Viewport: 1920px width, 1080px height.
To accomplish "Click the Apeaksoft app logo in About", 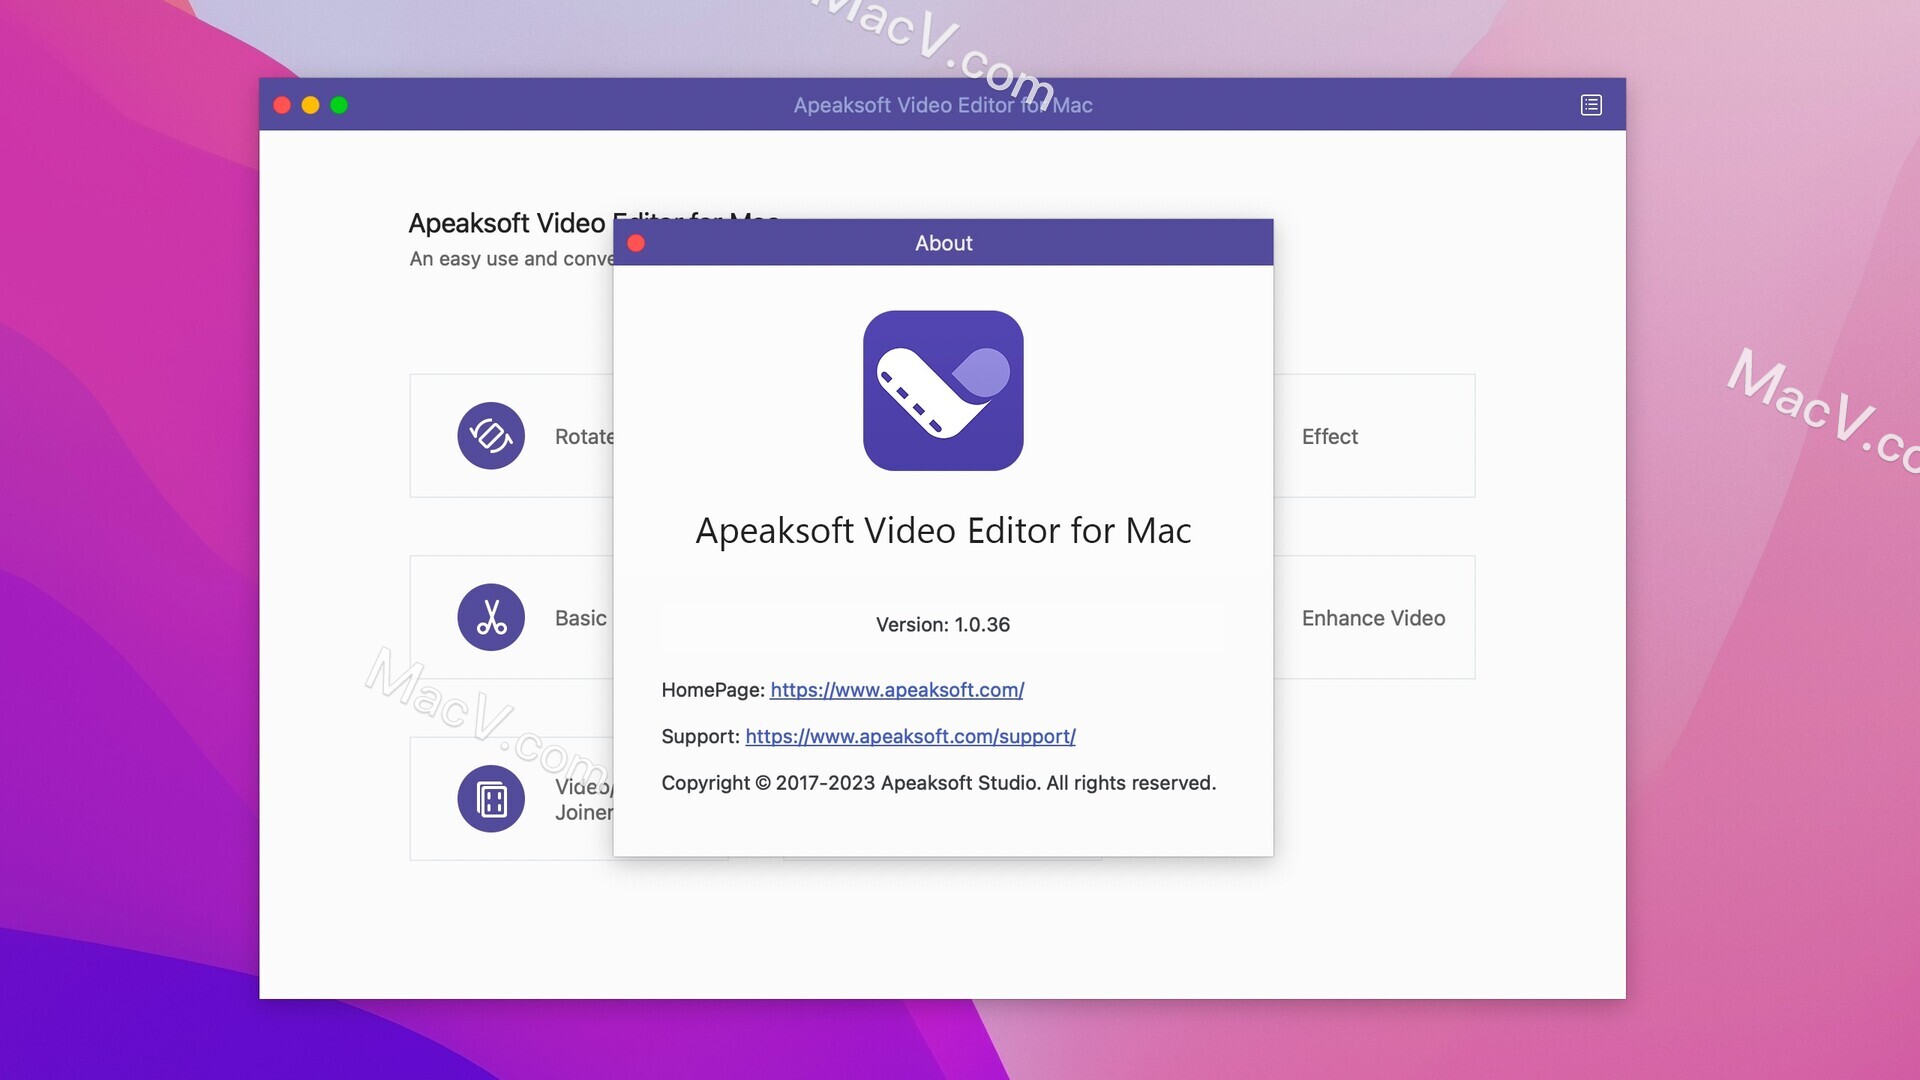I will coord(943,391).
